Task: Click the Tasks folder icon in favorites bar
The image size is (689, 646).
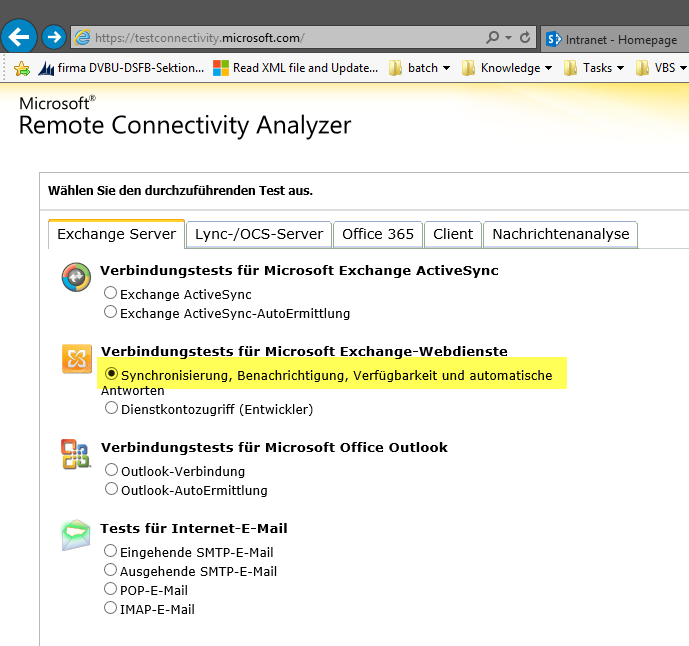Action: pyautogui.click(x=570, y=68)
